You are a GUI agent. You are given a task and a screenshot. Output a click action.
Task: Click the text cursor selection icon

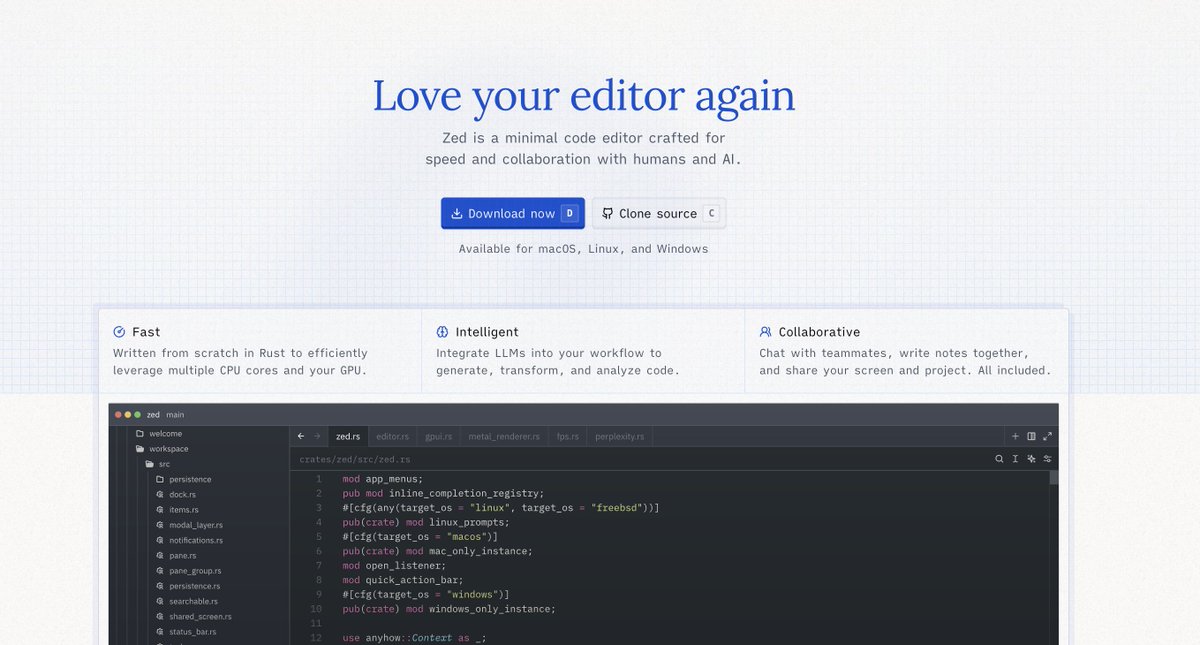pos(1015,459)
